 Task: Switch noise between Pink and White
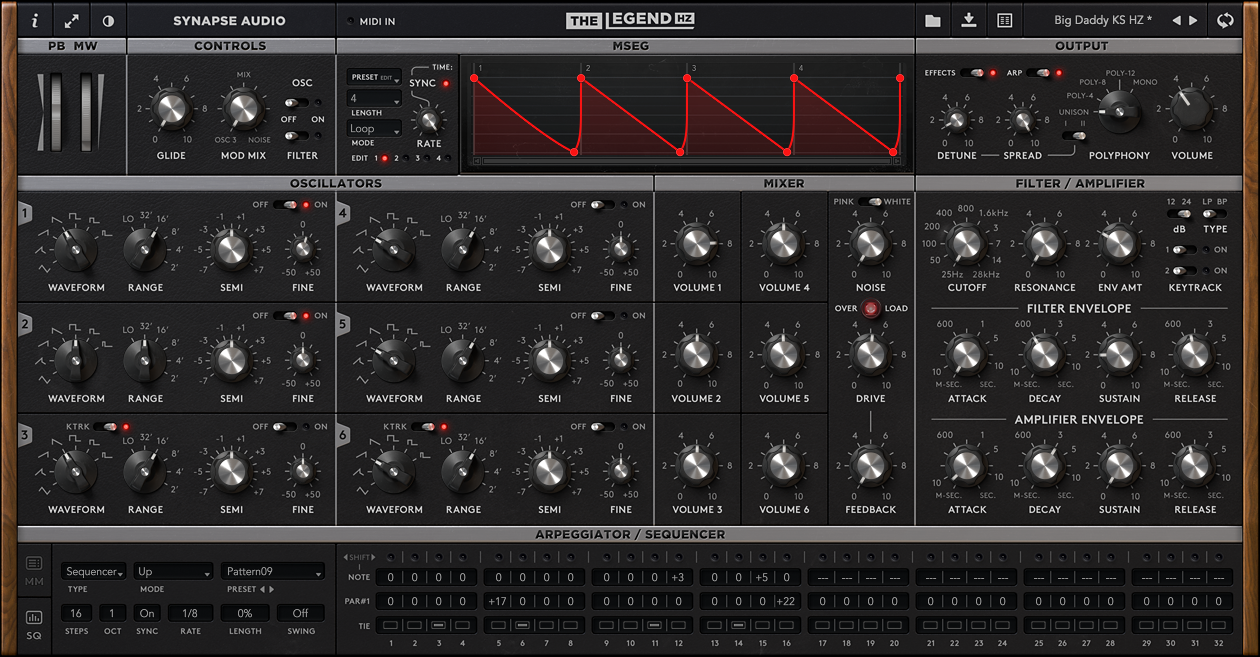tap(870, 202)
